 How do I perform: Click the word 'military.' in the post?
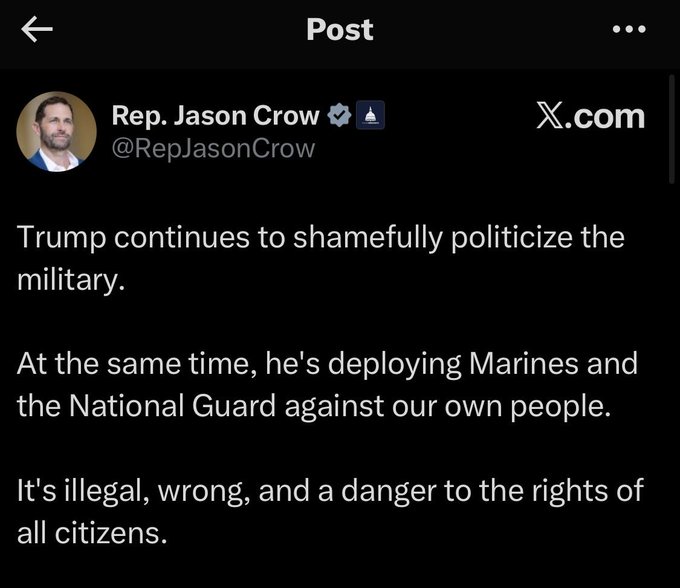71,281
